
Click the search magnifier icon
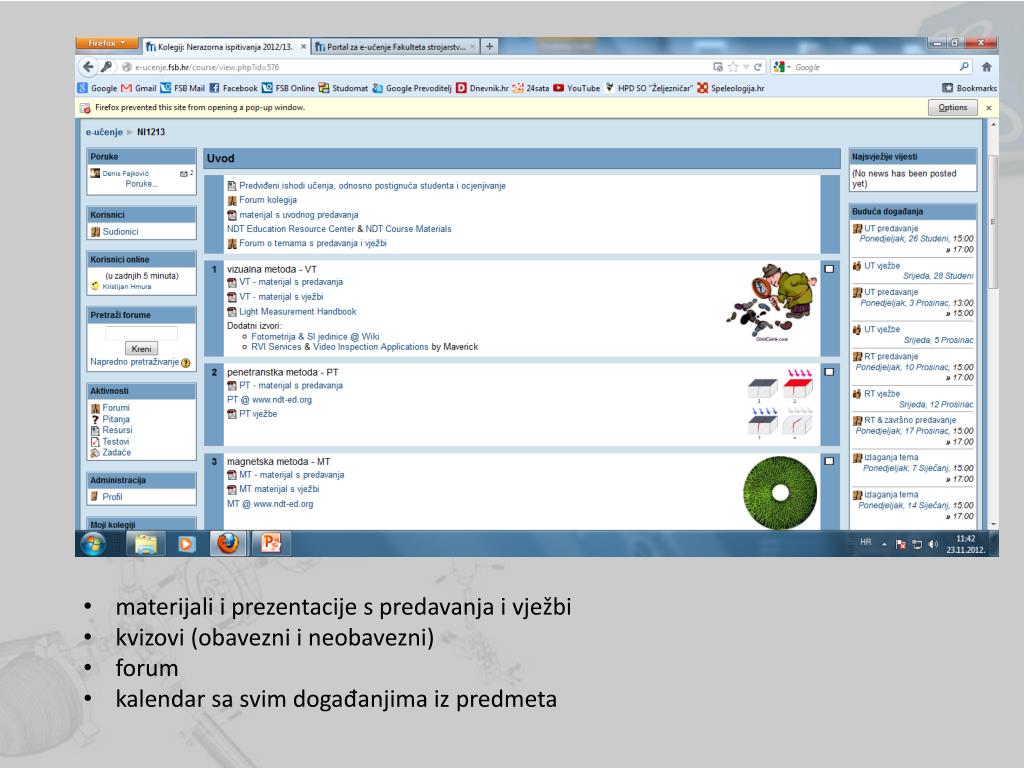pyautogui.click(x=964, y=67)
